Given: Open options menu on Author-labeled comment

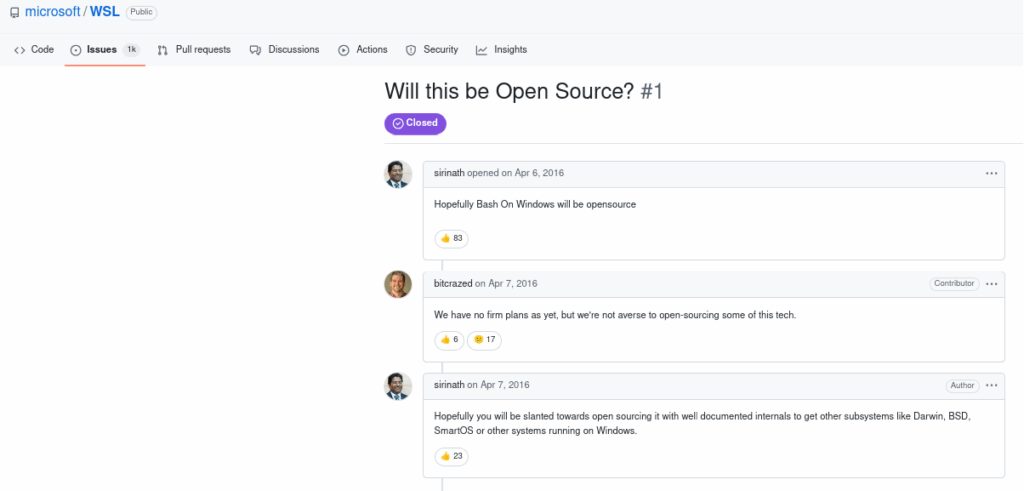Looking at the screenshot, I should (991, 385).
